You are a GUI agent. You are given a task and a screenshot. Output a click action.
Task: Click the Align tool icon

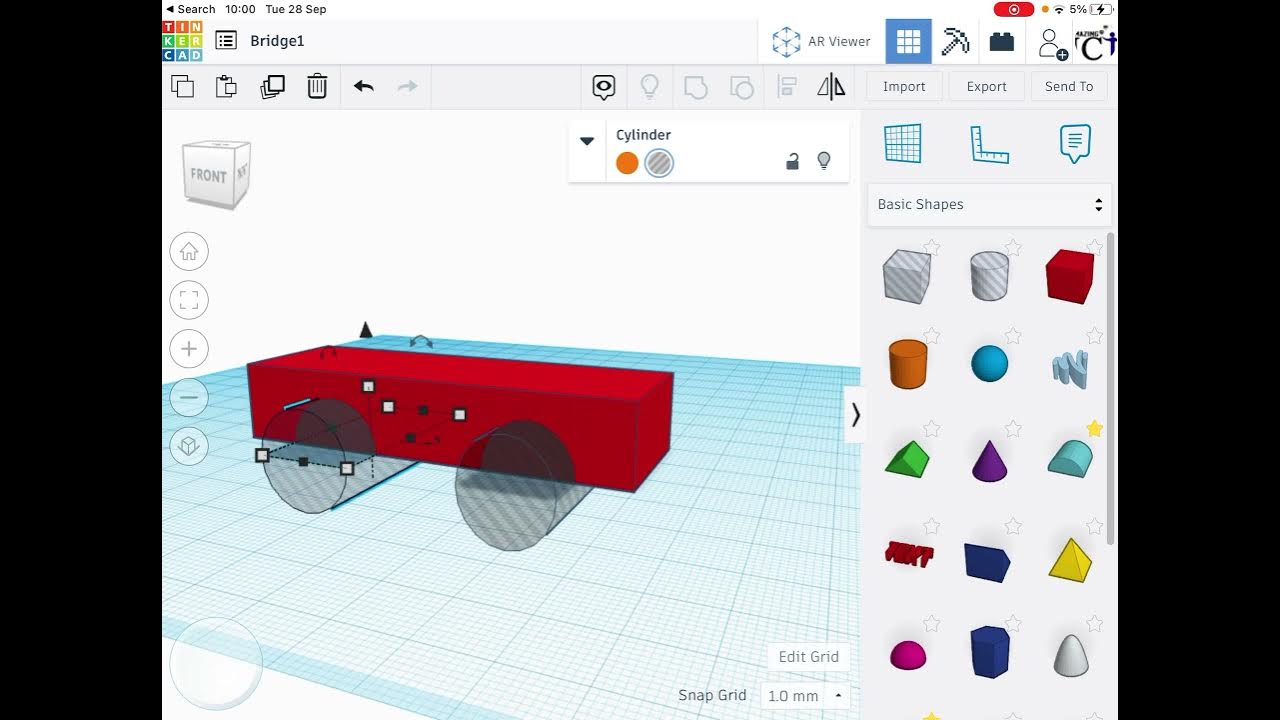787,87
